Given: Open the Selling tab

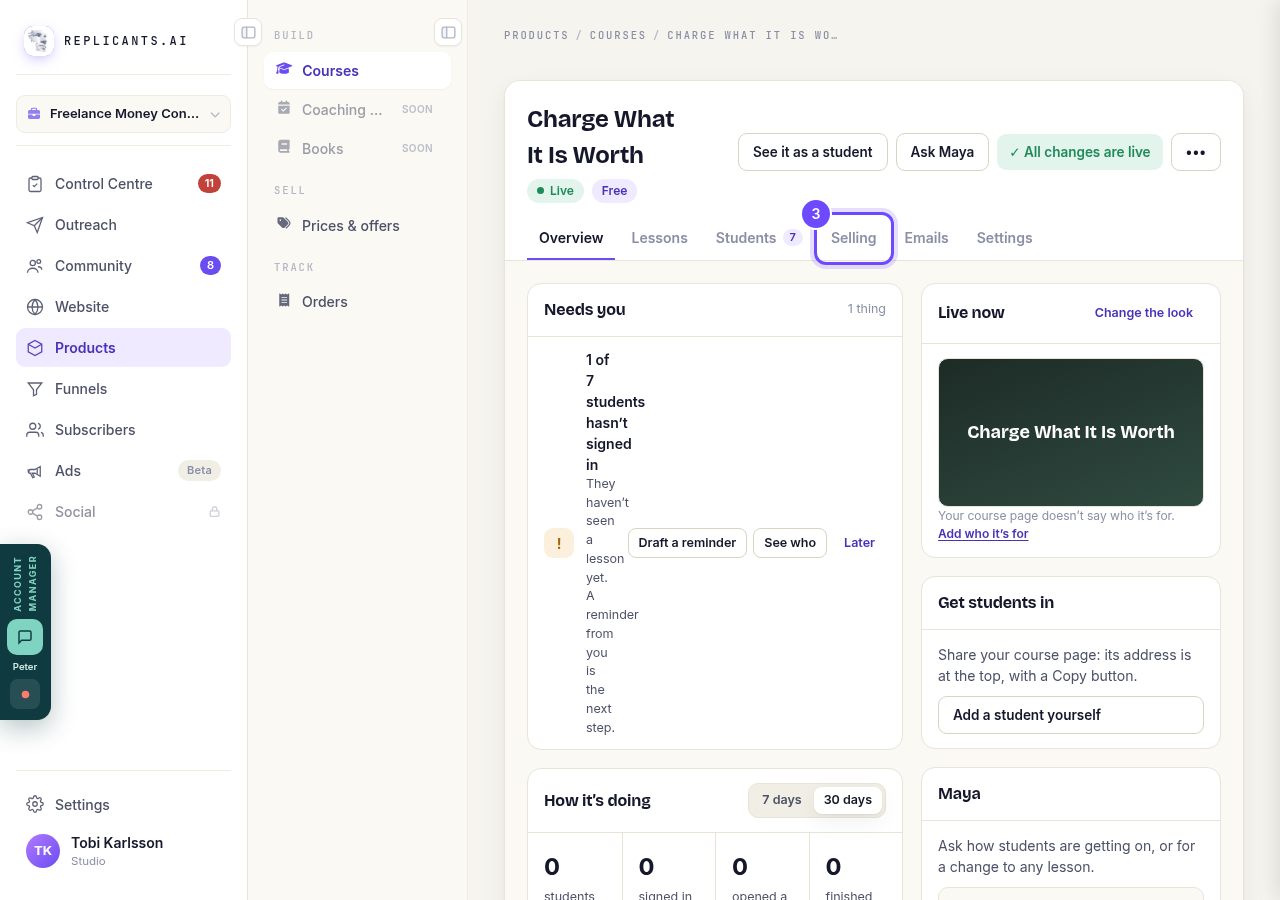Looking at the screenshot, I should (x=854, y=238).
